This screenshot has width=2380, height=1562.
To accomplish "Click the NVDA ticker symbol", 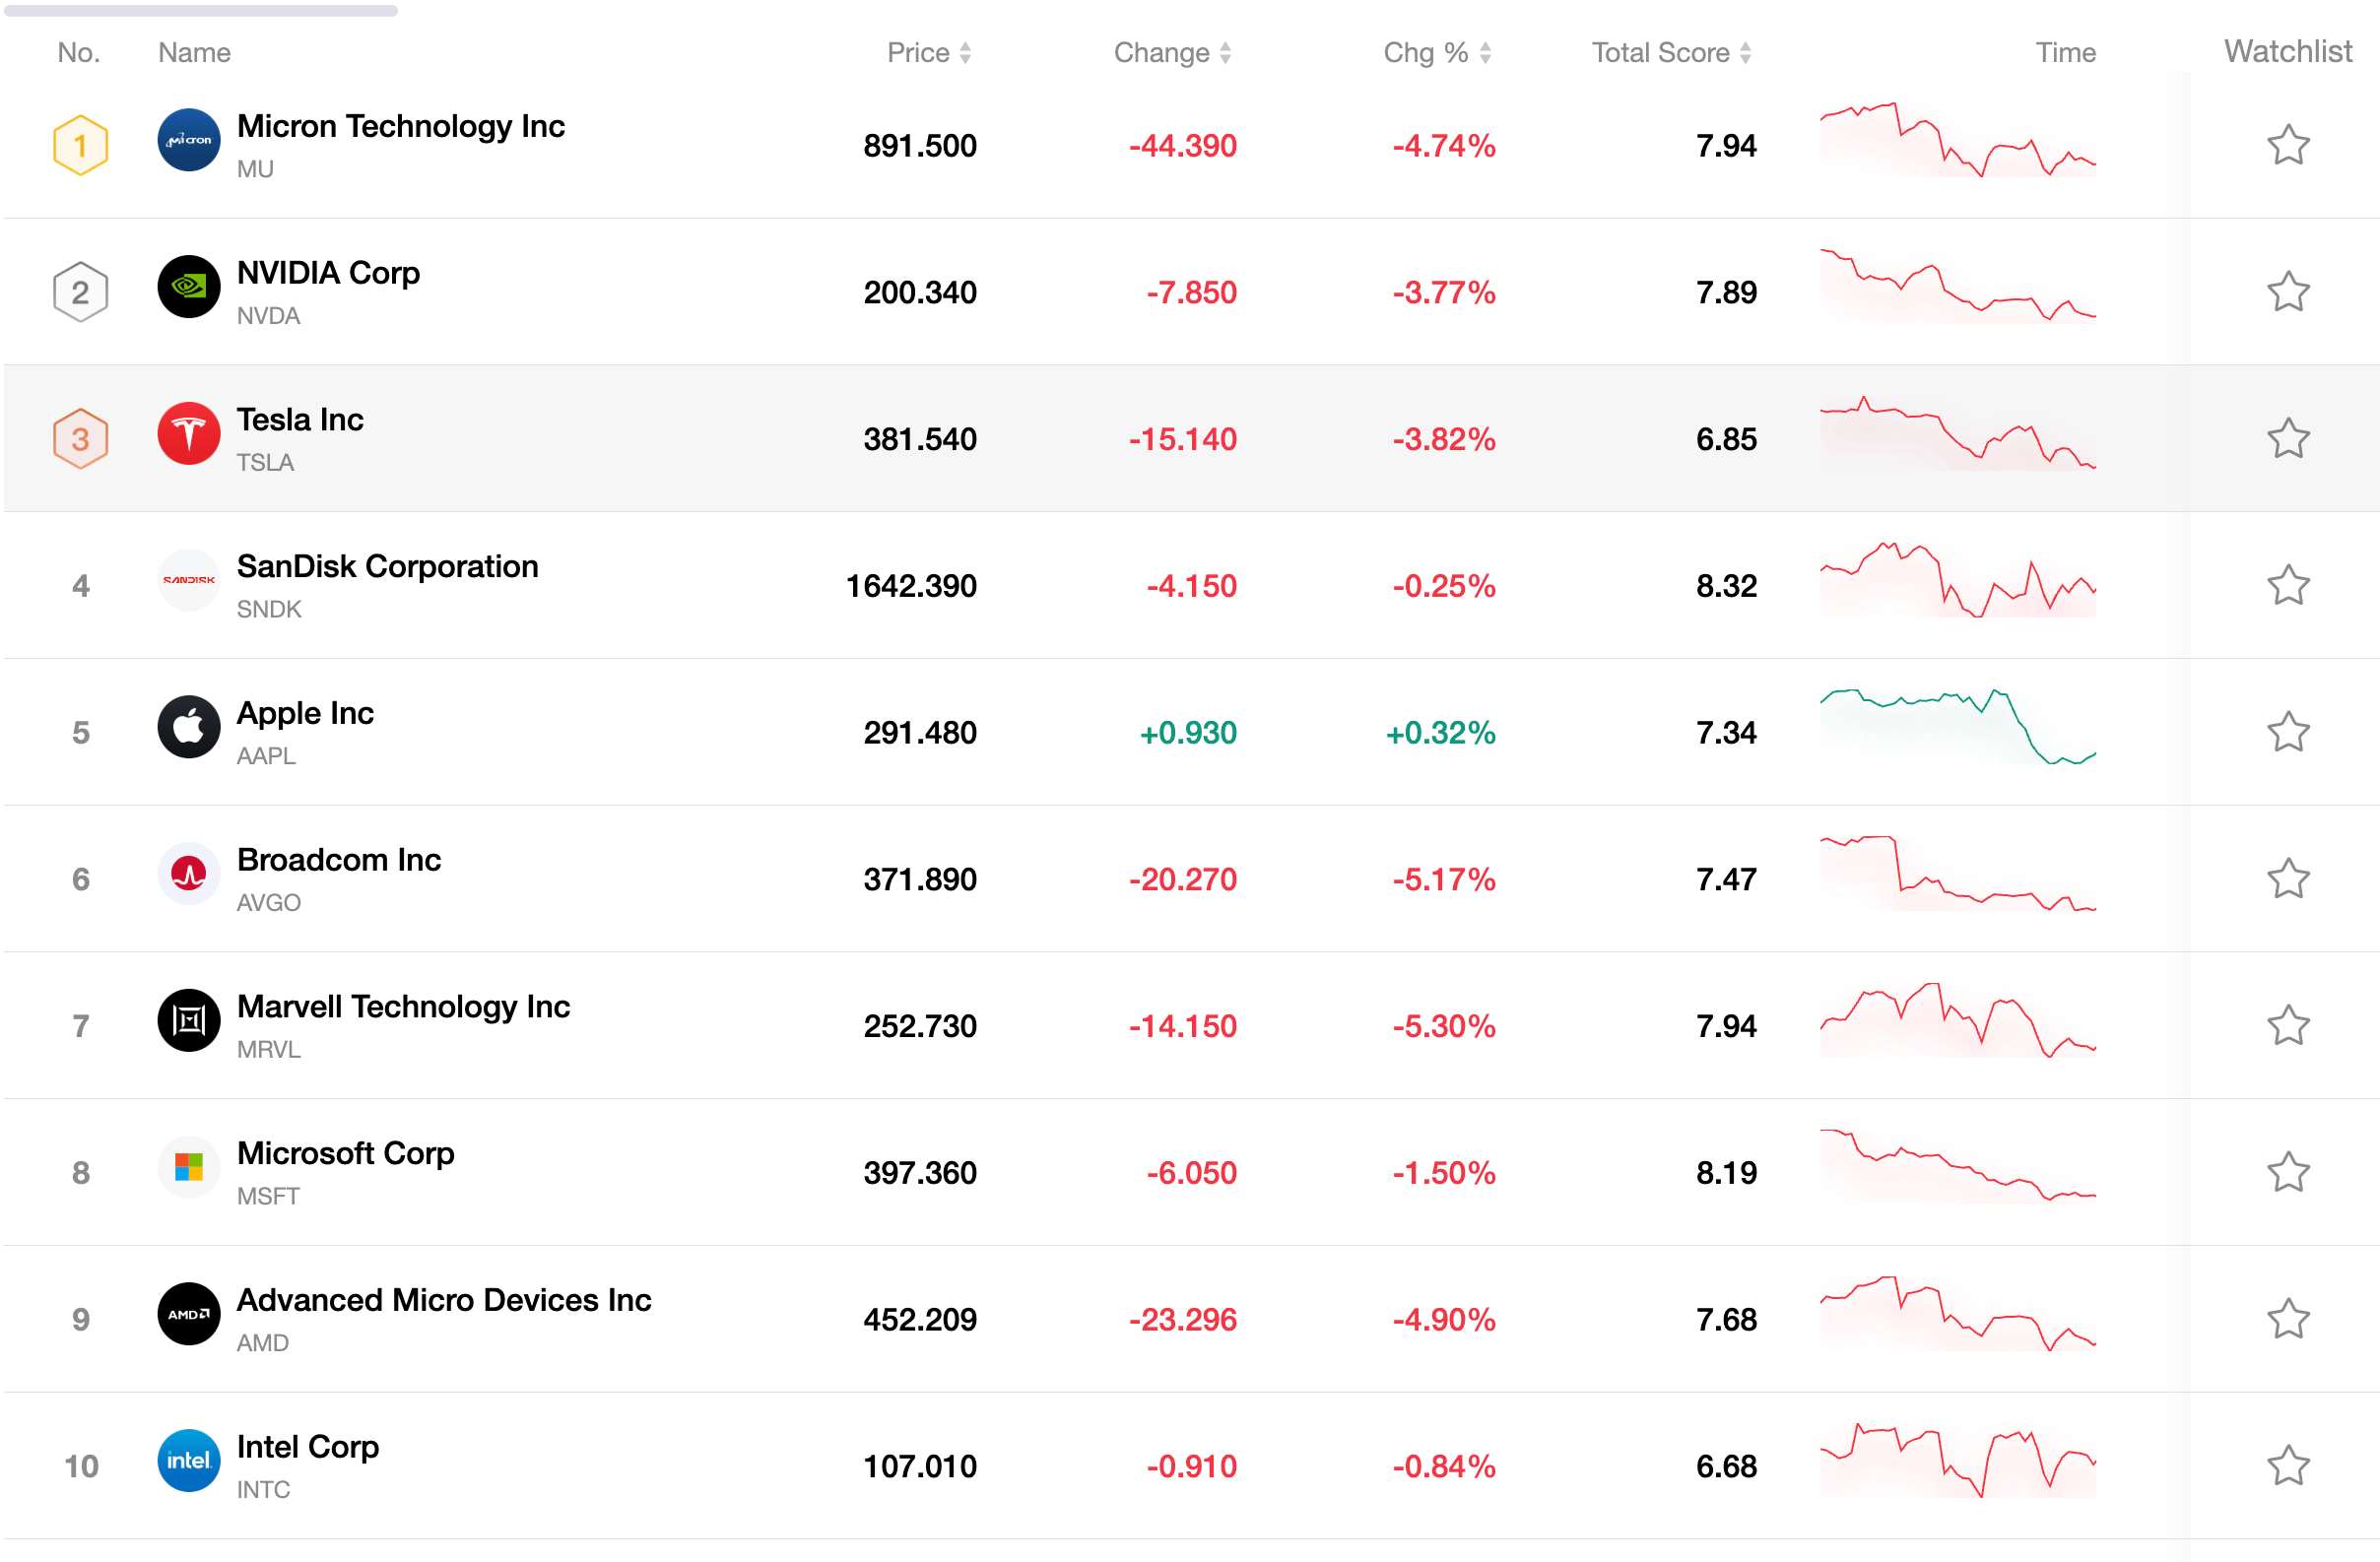I will tap(268, 316).
